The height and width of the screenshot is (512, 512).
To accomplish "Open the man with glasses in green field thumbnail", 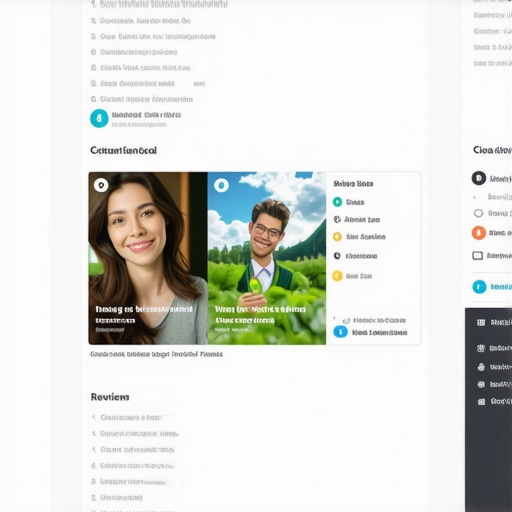I will pyautogui.click(x=267, y=258).
